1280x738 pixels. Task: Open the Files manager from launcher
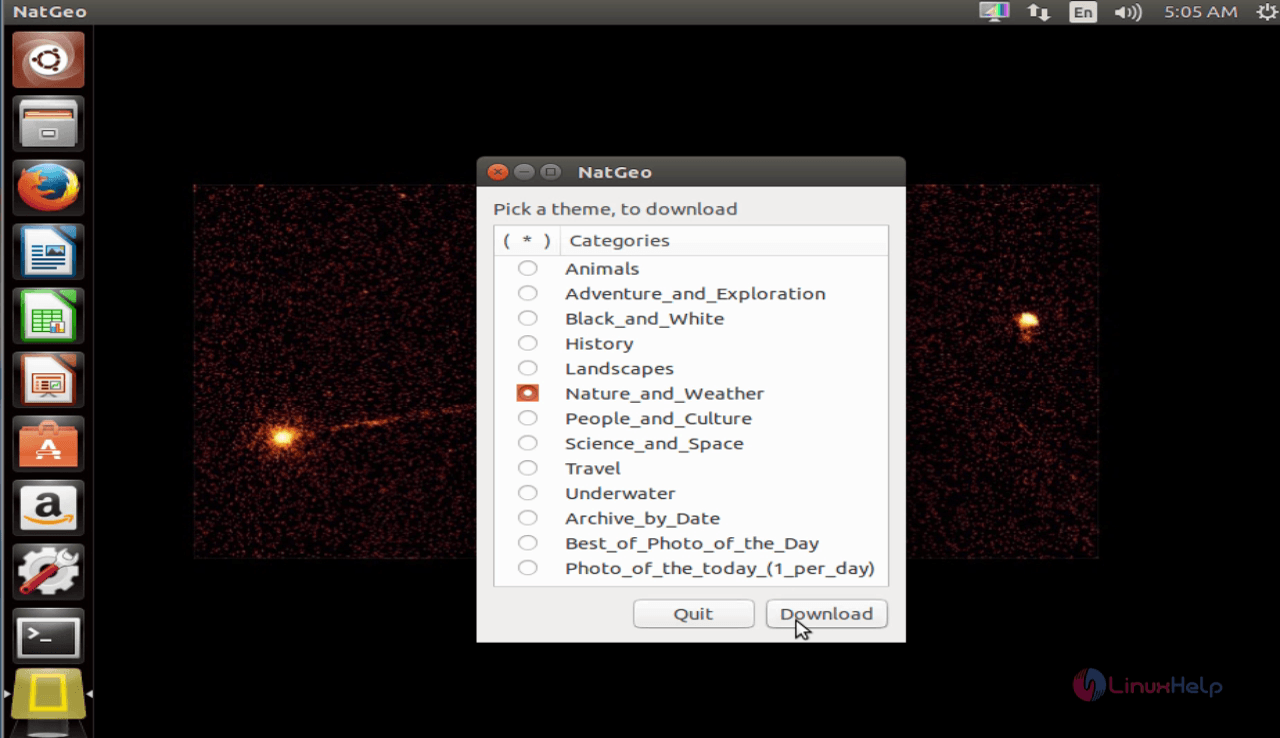click(x=48, y=124)
